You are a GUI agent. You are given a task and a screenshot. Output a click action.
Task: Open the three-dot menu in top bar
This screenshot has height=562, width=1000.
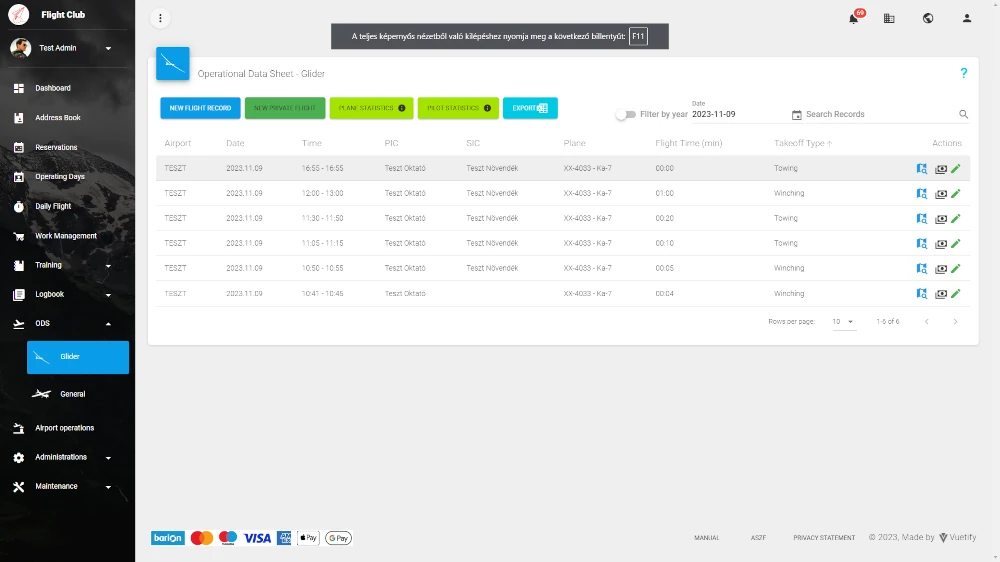click(161, 18)
